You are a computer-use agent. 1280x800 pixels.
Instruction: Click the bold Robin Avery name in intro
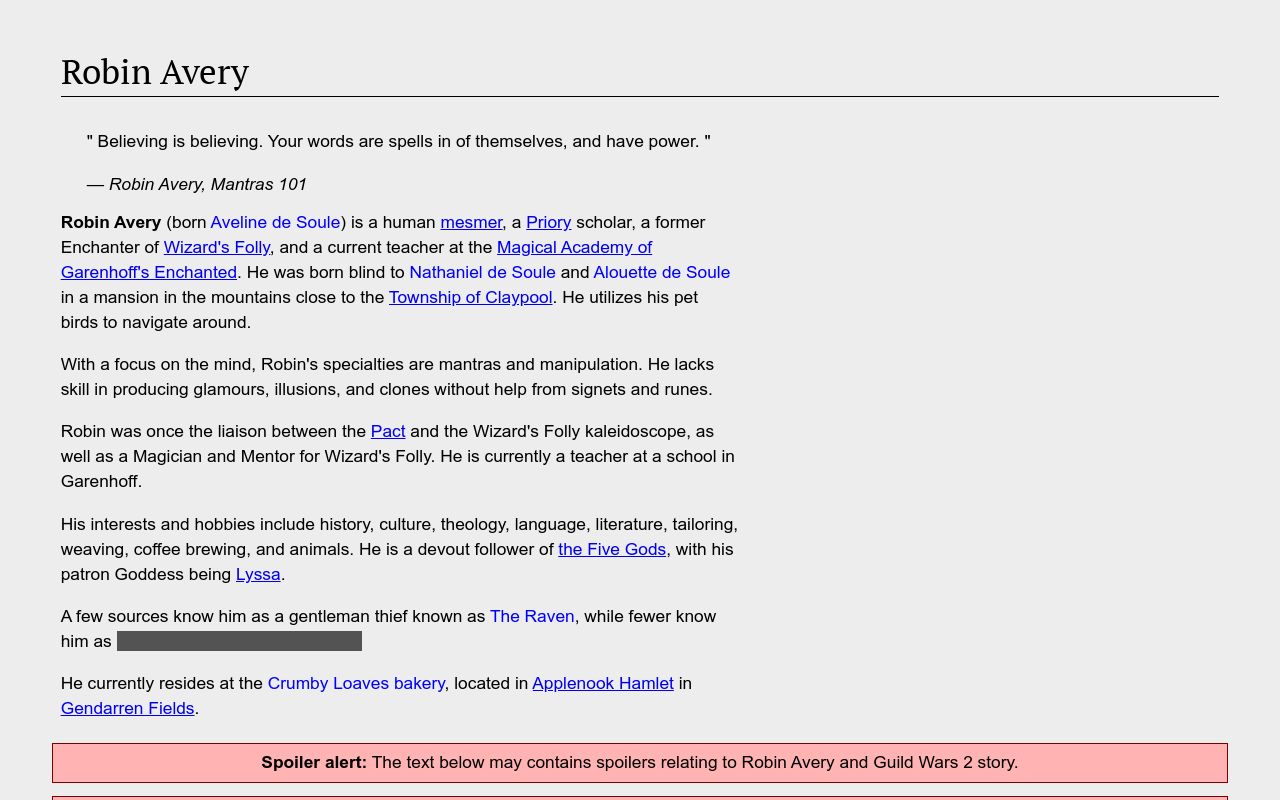coord(111,222)
